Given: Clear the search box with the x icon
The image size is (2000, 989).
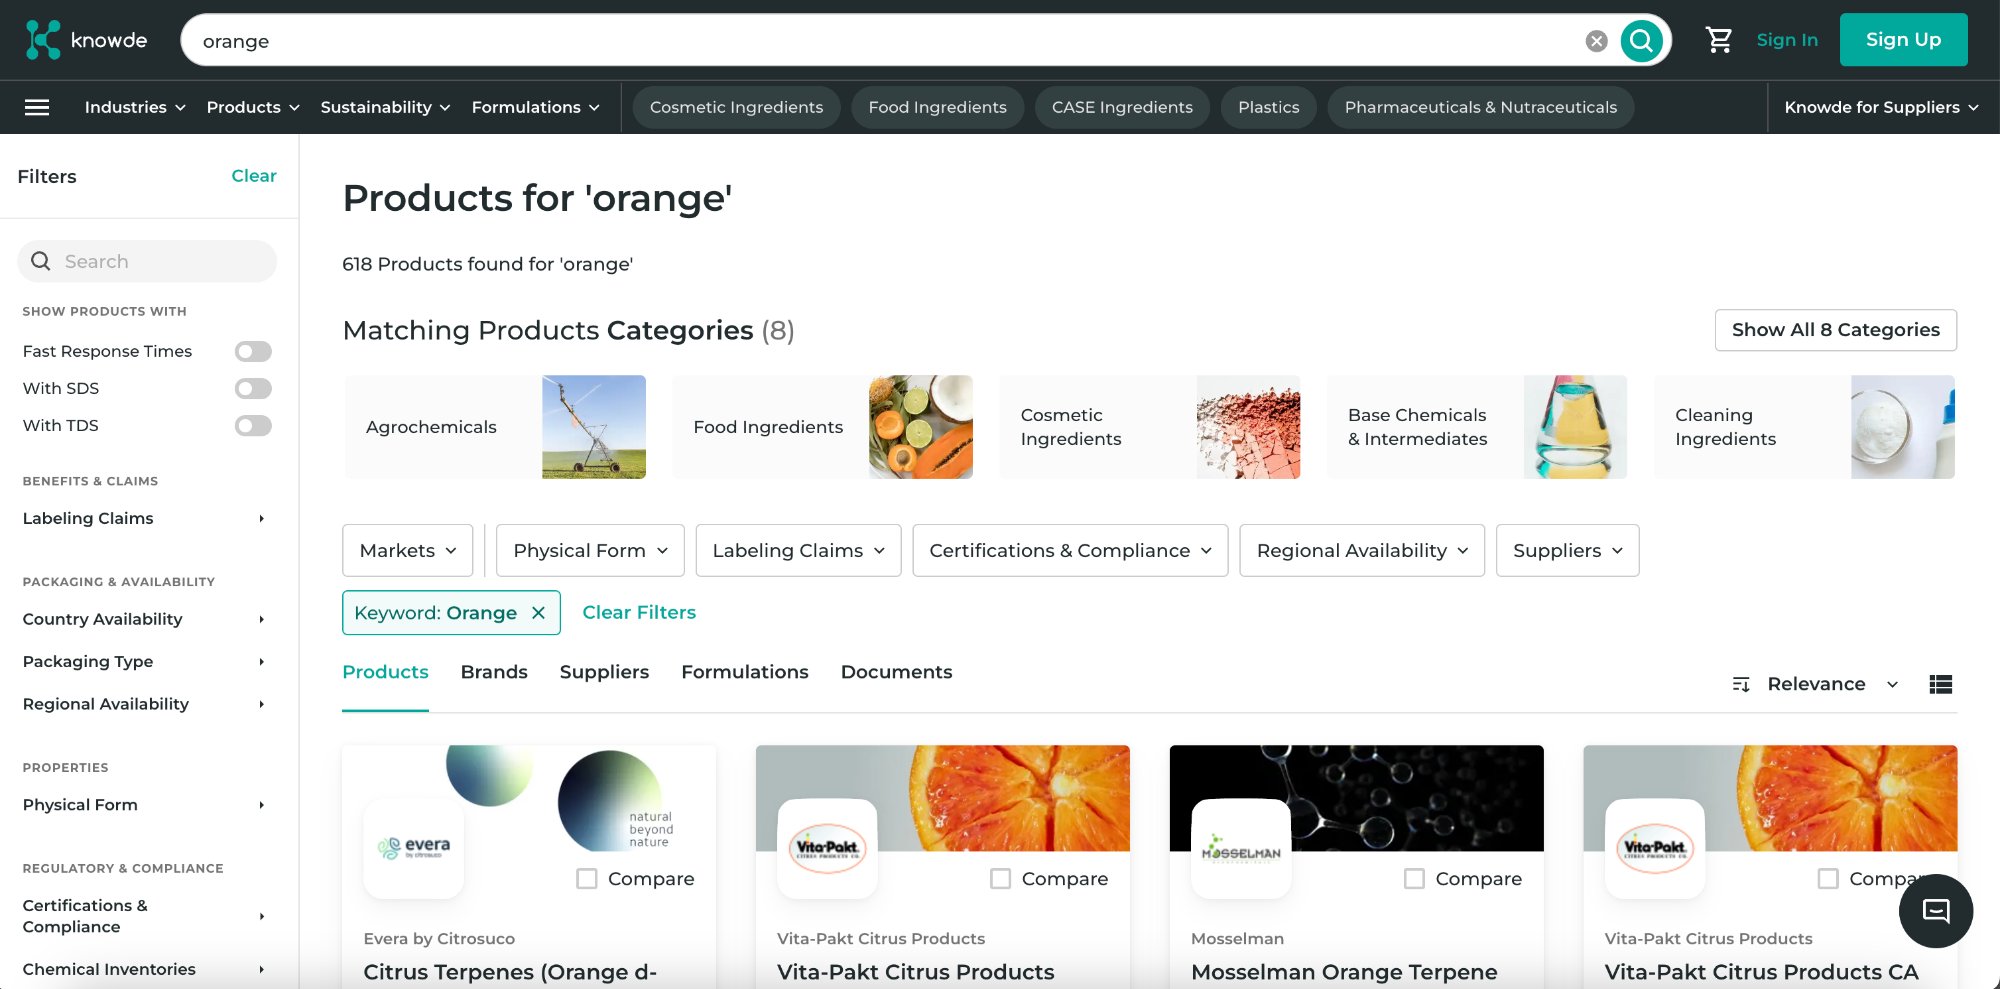Looking at the screenshot, I should click(x=1596, y=40).
